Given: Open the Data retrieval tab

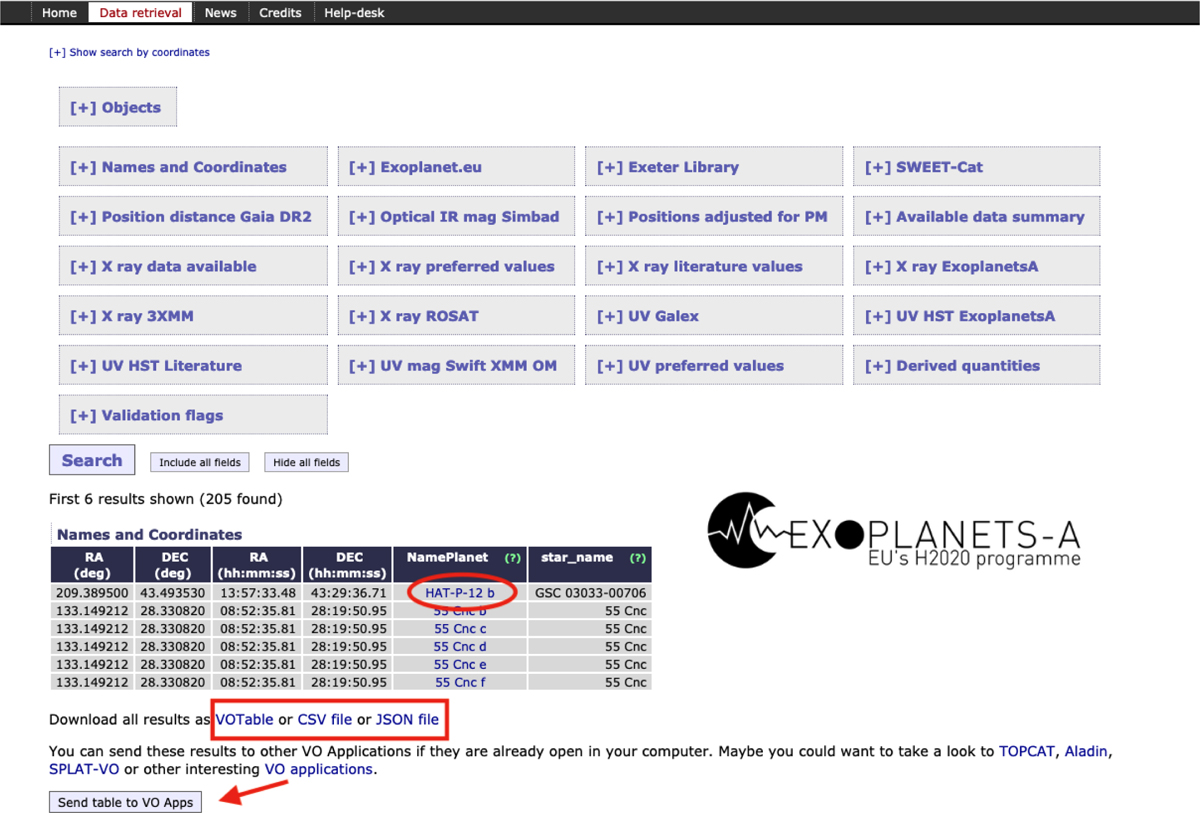Looking at the screenshot, I should [140, 13].
